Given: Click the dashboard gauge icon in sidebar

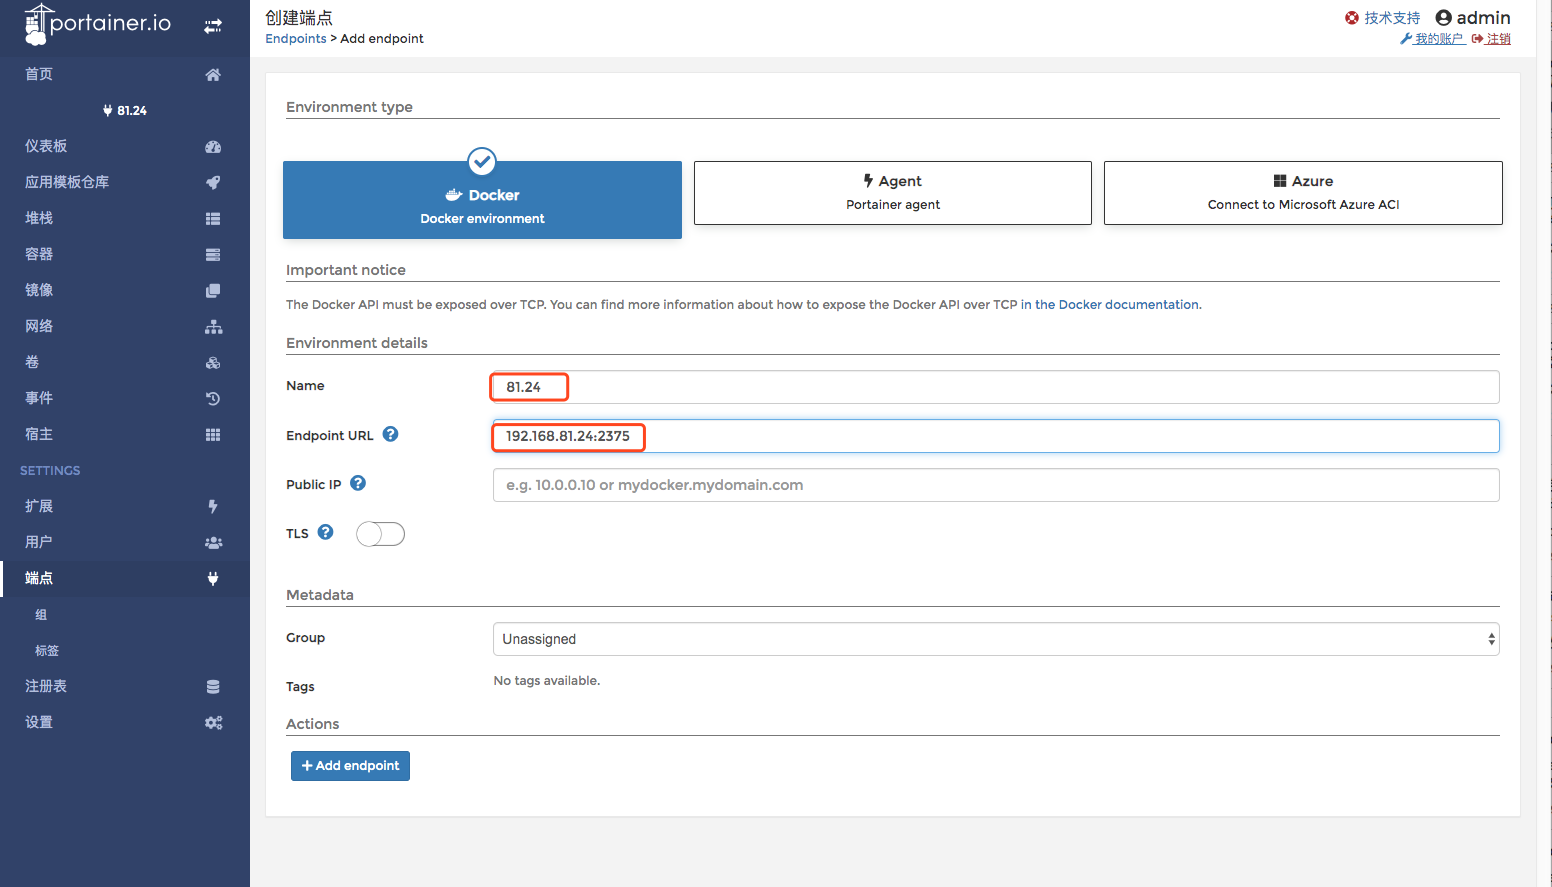Looking at the screenshot, I should (x=213, y=147).
